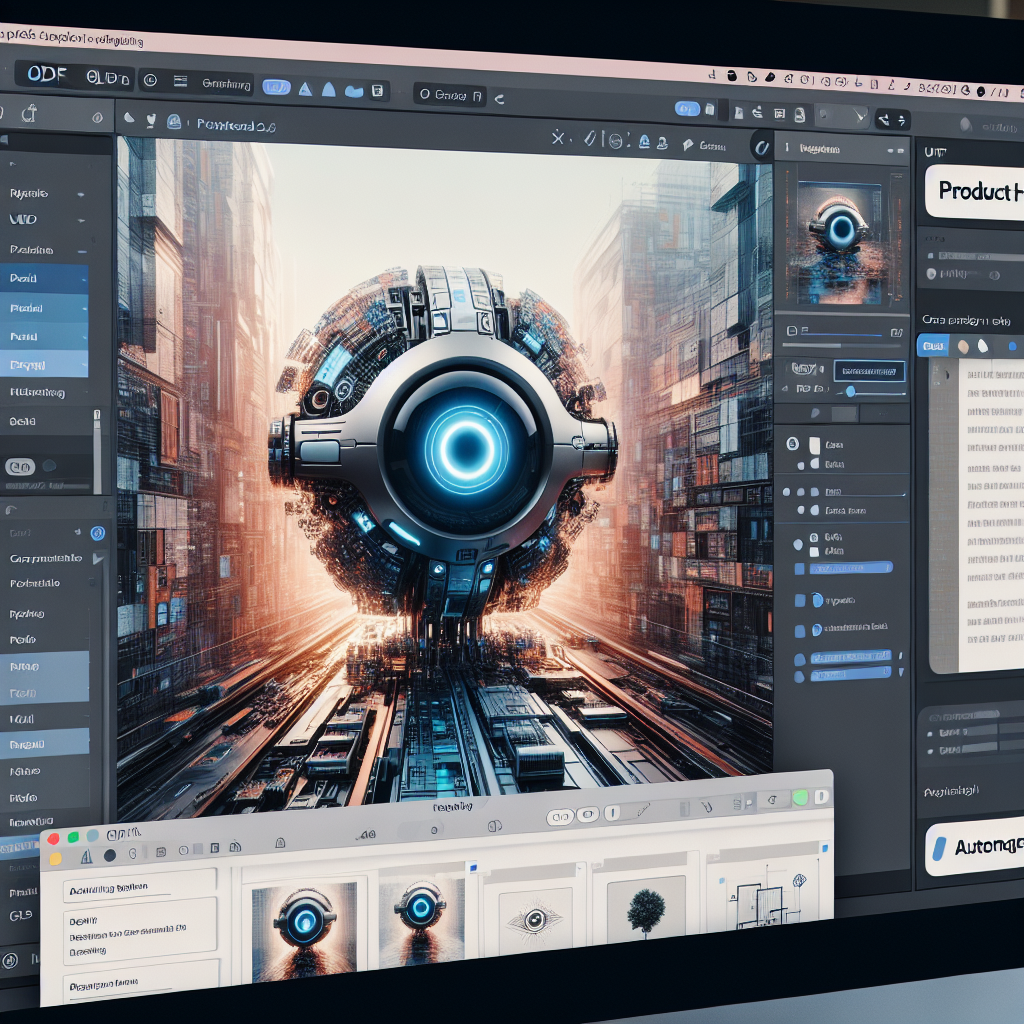The height and width of the screenshot is (1024, 1024).
Task: Select the first highlighted blue item in left sidebar
Action: 45,278
